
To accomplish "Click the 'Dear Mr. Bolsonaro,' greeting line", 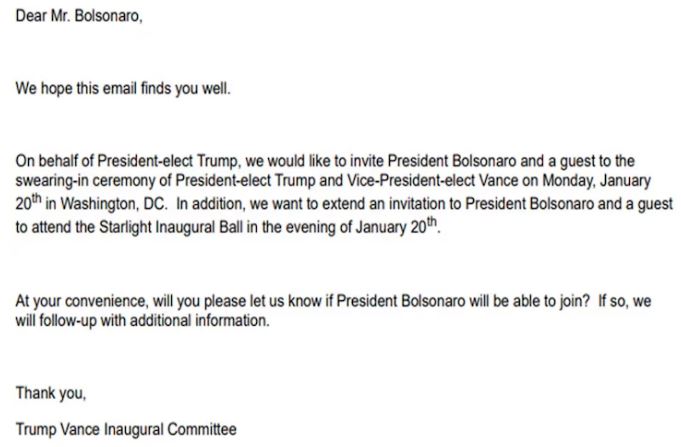I will (x=79, y=16).
